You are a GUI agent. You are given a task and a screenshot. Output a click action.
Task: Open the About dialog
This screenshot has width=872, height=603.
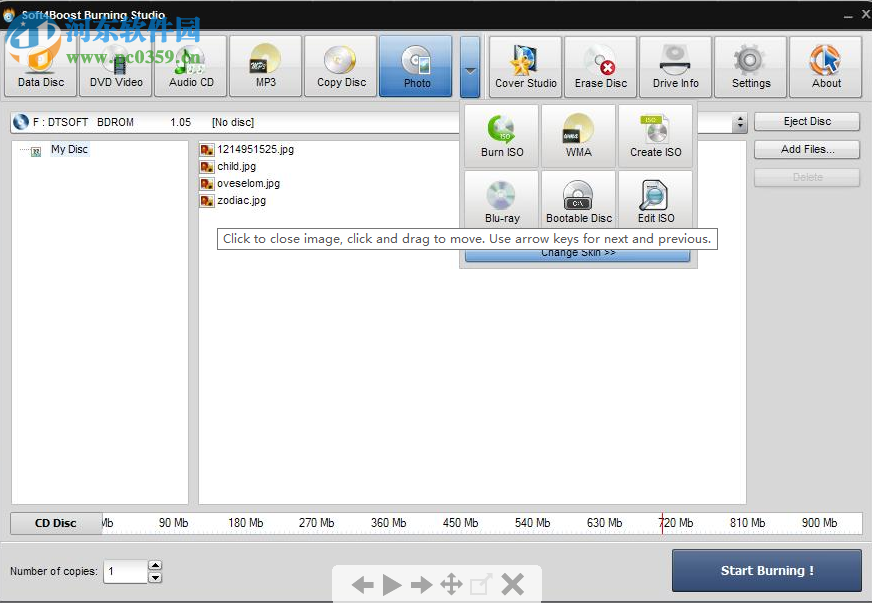tap(826, 67)
